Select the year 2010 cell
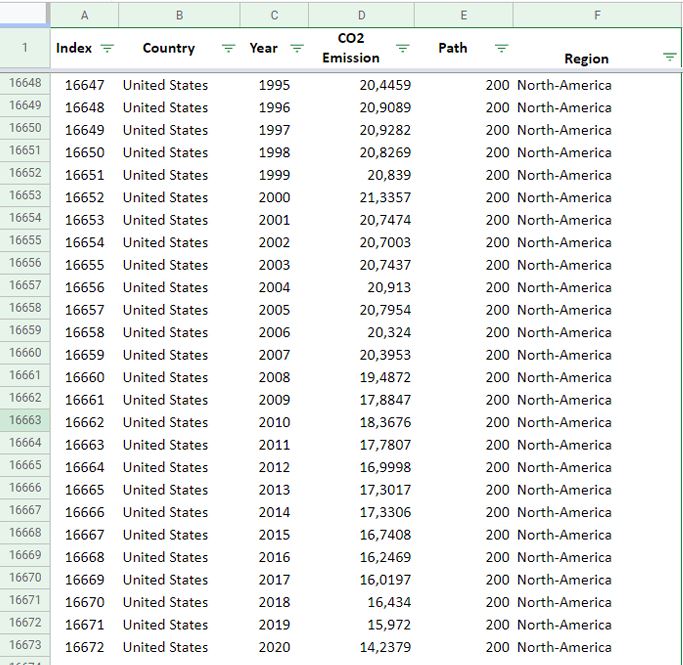 coord(274,422)
